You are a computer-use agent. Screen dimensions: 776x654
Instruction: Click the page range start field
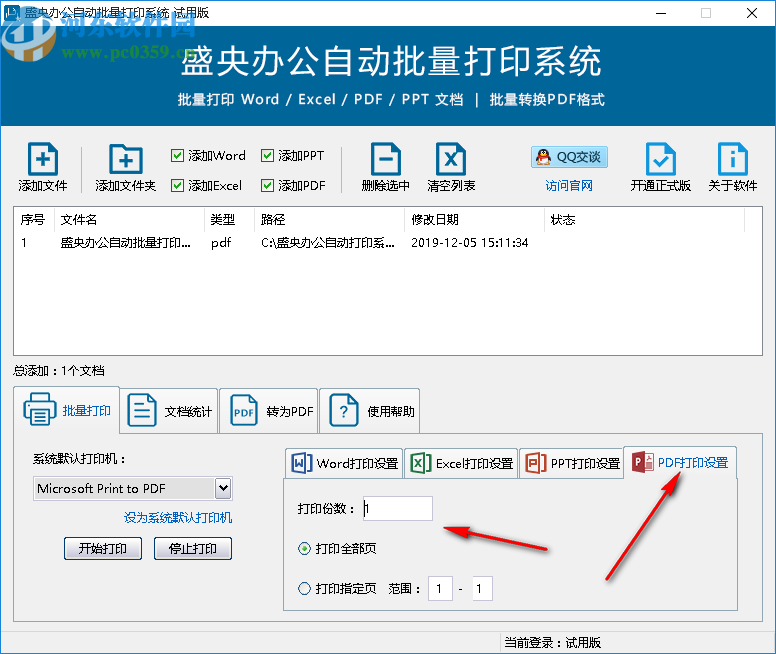pyautogui.click(x=440, y=589)
